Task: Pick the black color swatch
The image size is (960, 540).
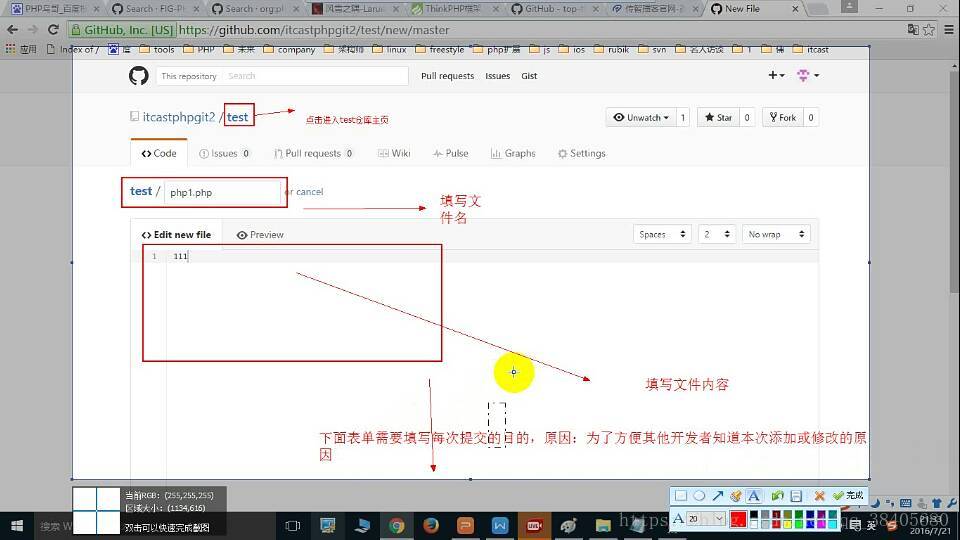Action: 754,514
